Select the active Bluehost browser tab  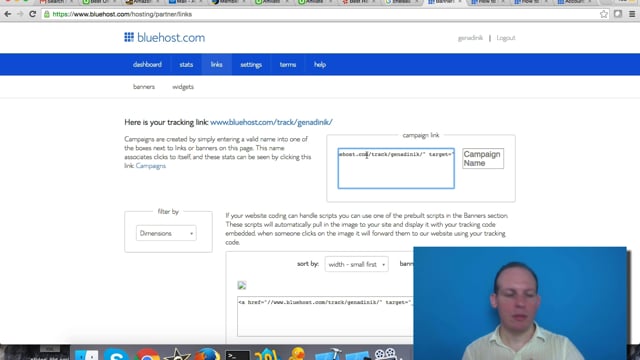tap(445, 2)
